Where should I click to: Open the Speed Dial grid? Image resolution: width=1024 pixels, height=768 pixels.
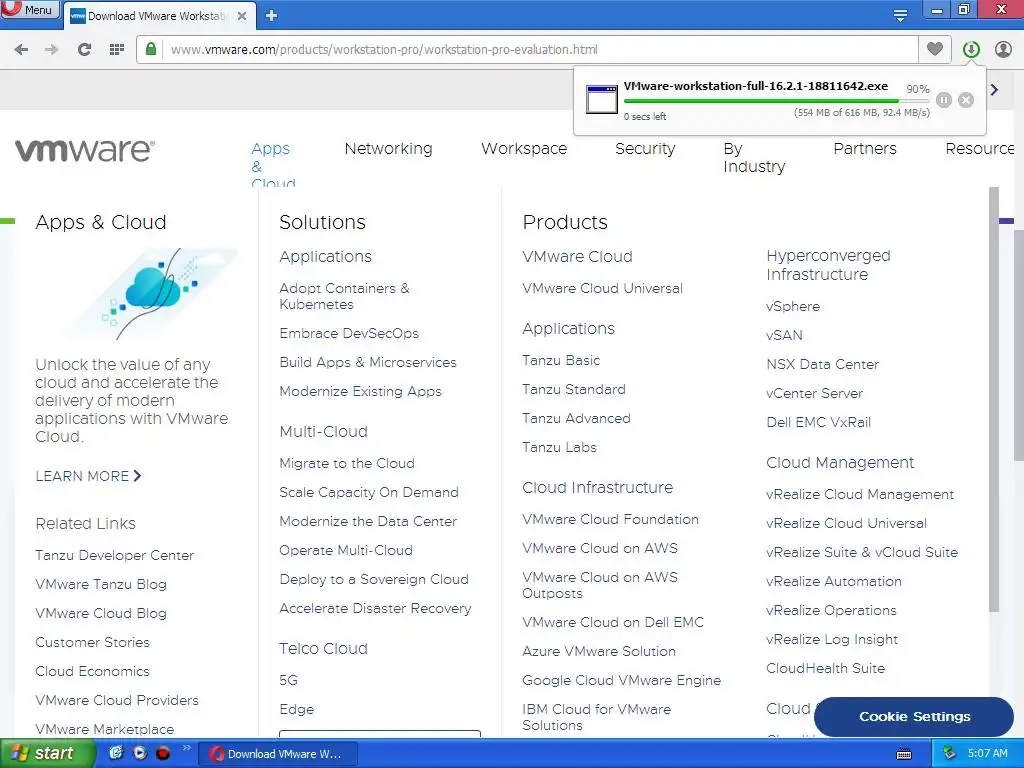117,50
